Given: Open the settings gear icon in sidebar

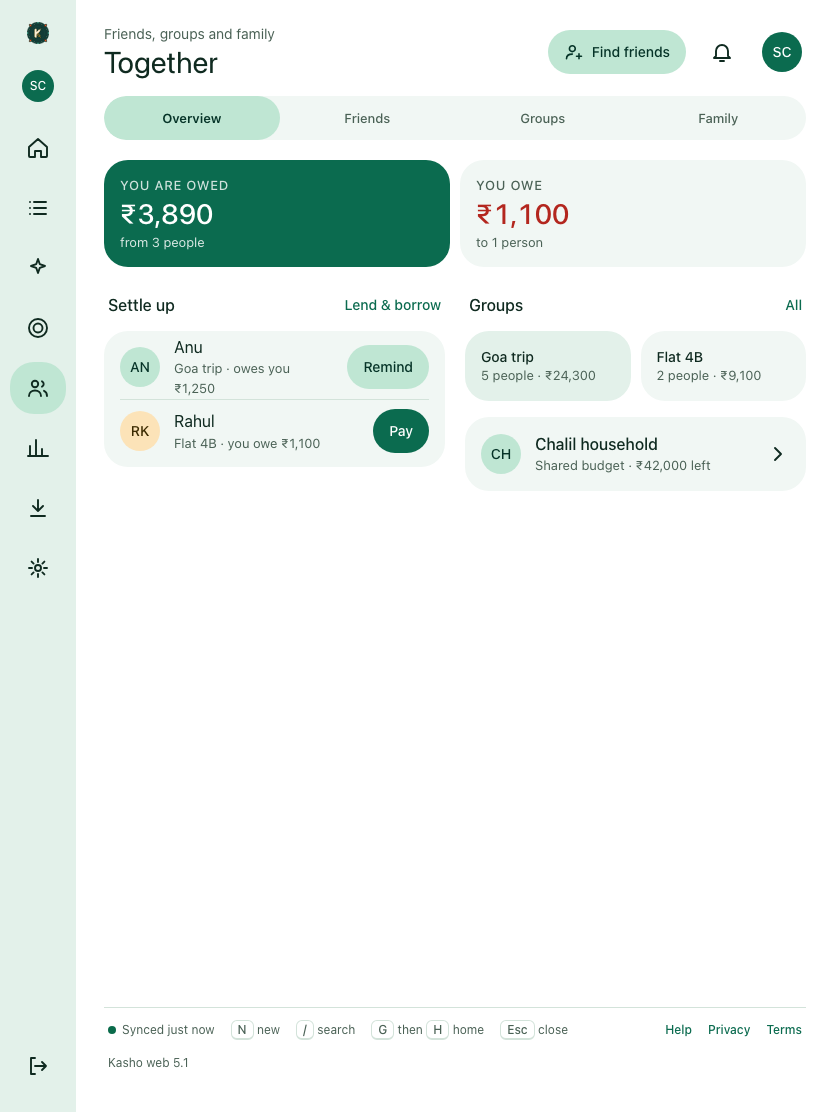Looking at the screenshot, I should click(x=38, y=568).
